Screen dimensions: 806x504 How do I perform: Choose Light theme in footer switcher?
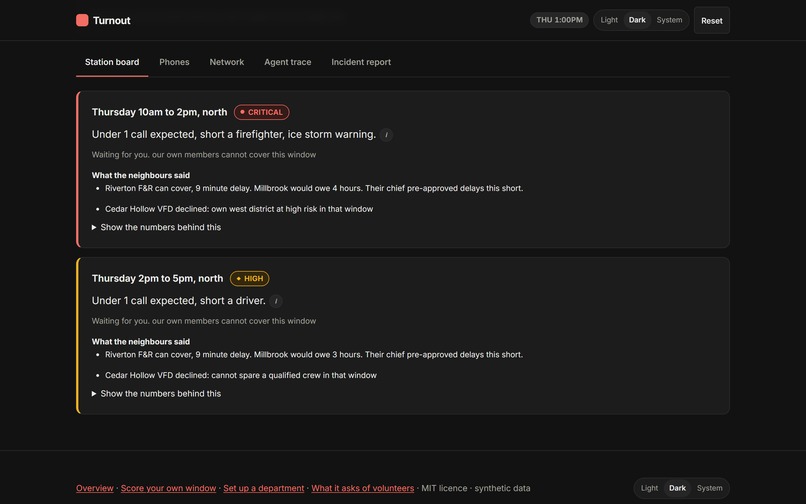(649, 488)
